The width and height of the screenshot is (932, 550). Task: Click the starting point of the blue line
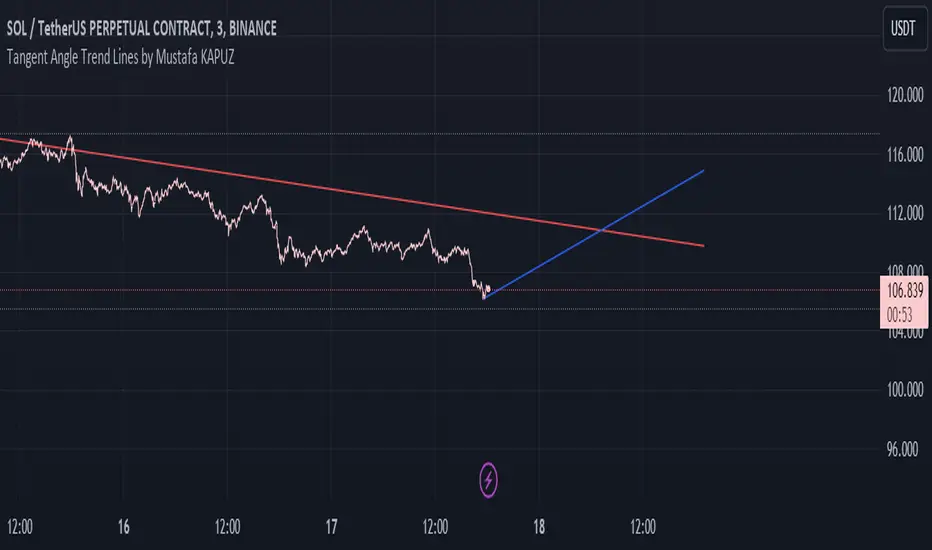click(485, 298)
